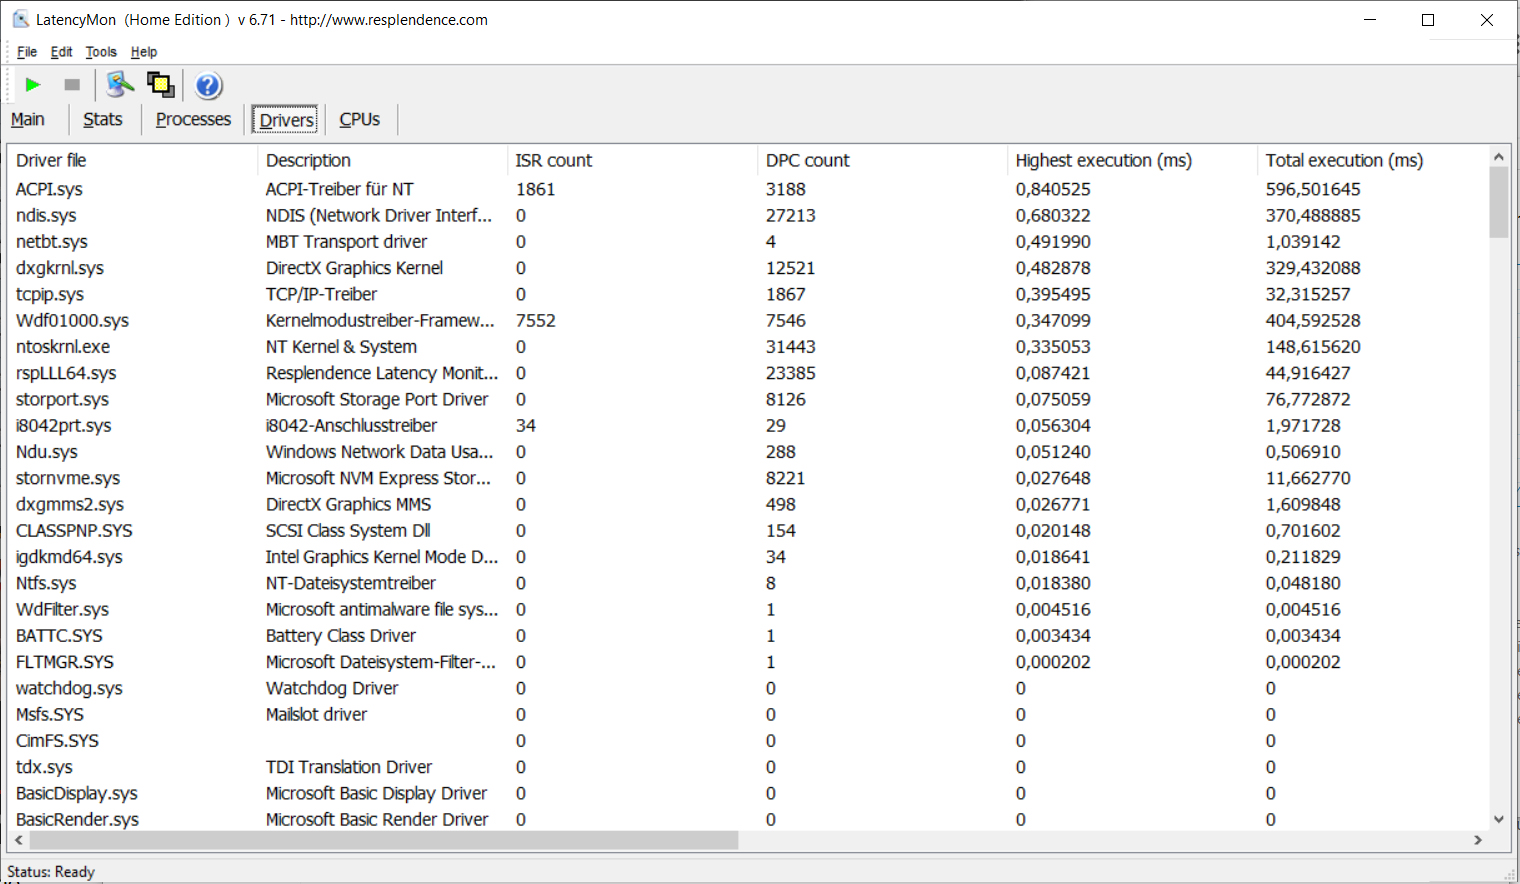The width and height of the screenshot is (1520, 884).
Task: Select the dxgkrnl.sys driver row
Action: [x=60, y=268]
